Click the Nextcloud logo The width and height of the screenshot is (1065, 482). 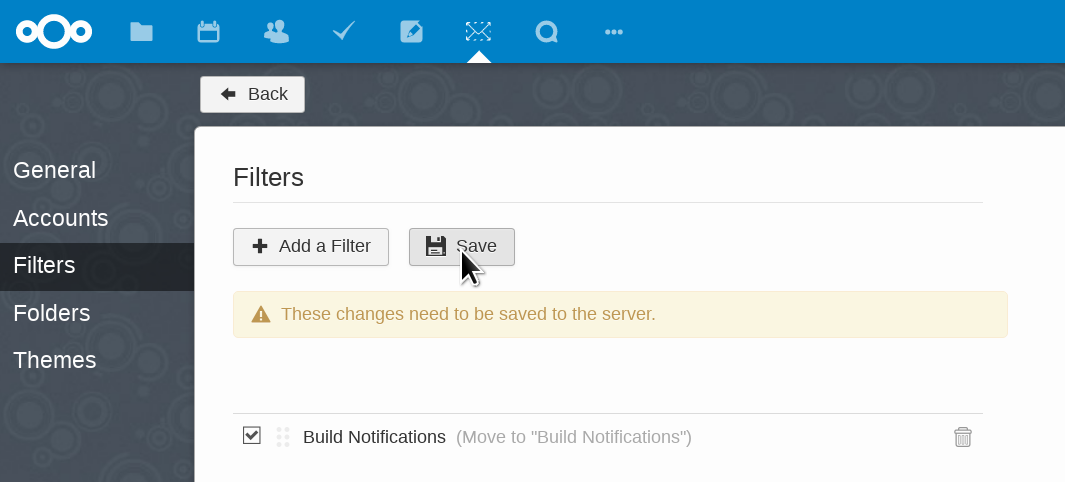pyautogui.click(x=54, y=32)
